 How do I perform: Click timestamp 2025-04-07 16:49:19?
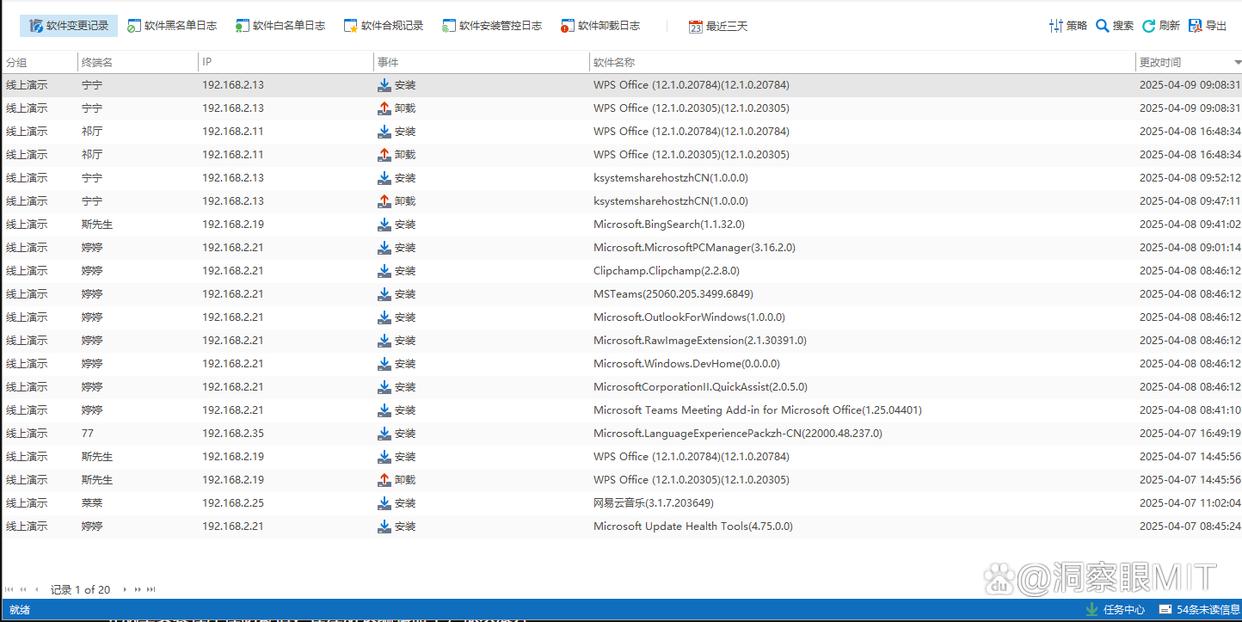coord(1189,433)
